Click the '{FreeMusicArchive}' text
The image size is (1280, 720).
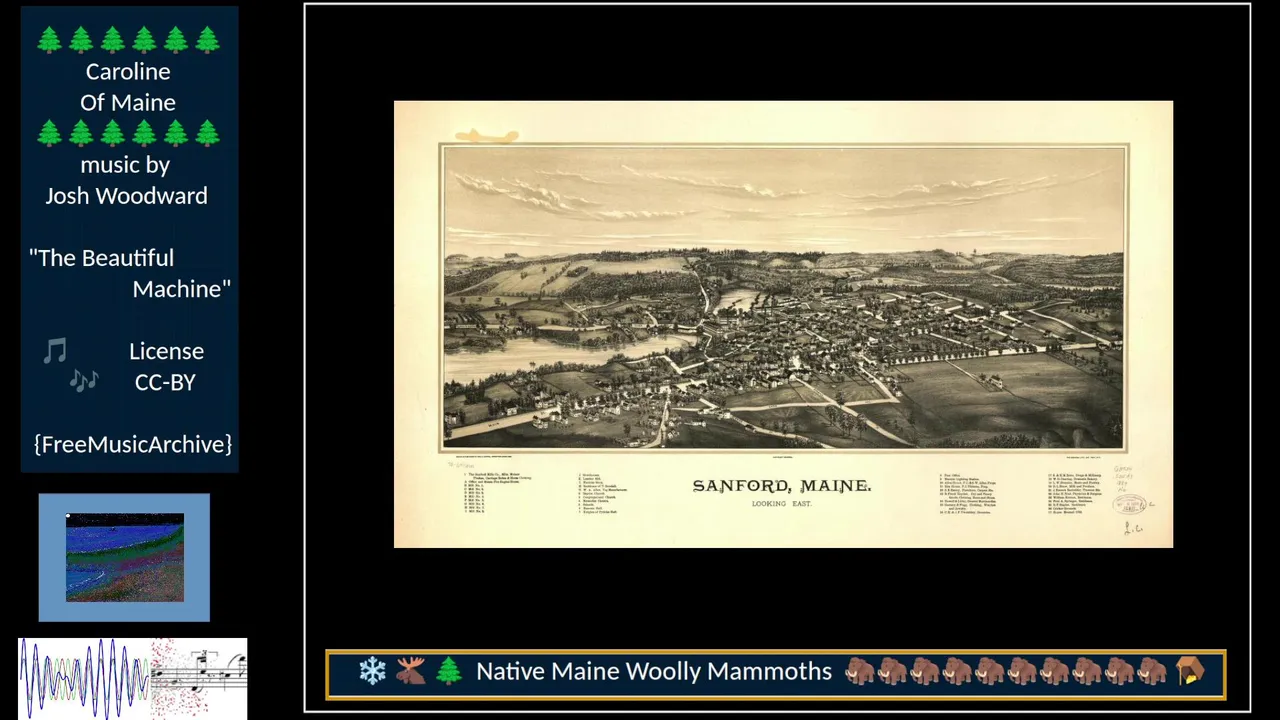[133, 444]
